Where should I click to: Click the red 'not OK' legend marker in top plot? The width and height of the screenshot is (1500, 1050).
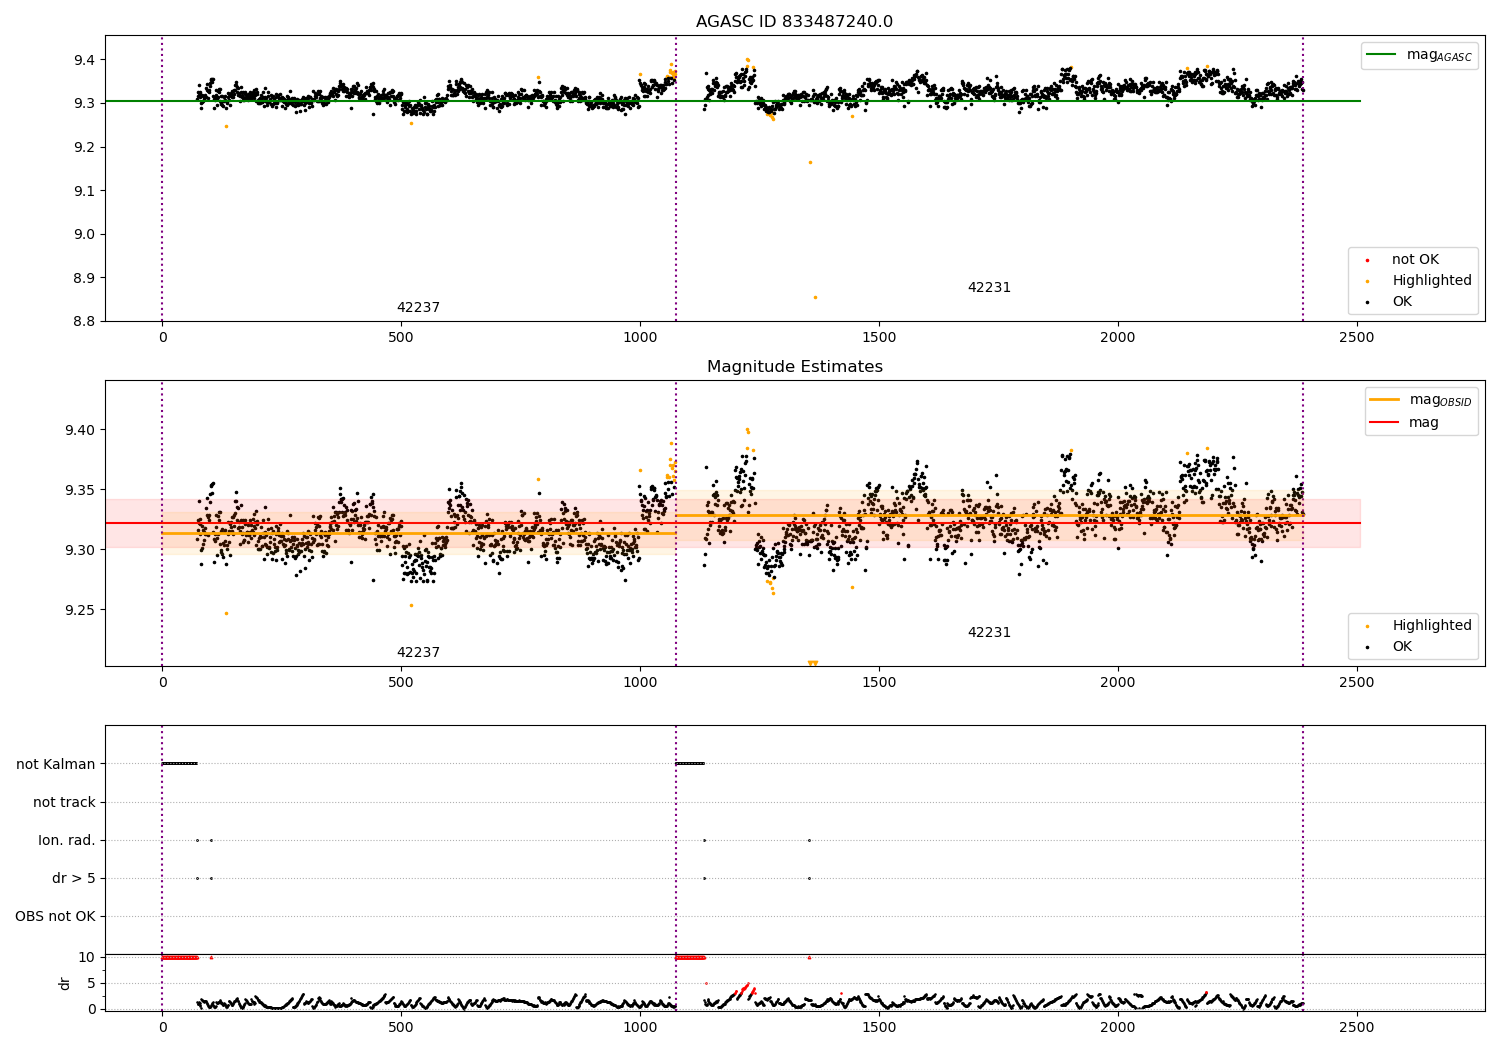1367,260
